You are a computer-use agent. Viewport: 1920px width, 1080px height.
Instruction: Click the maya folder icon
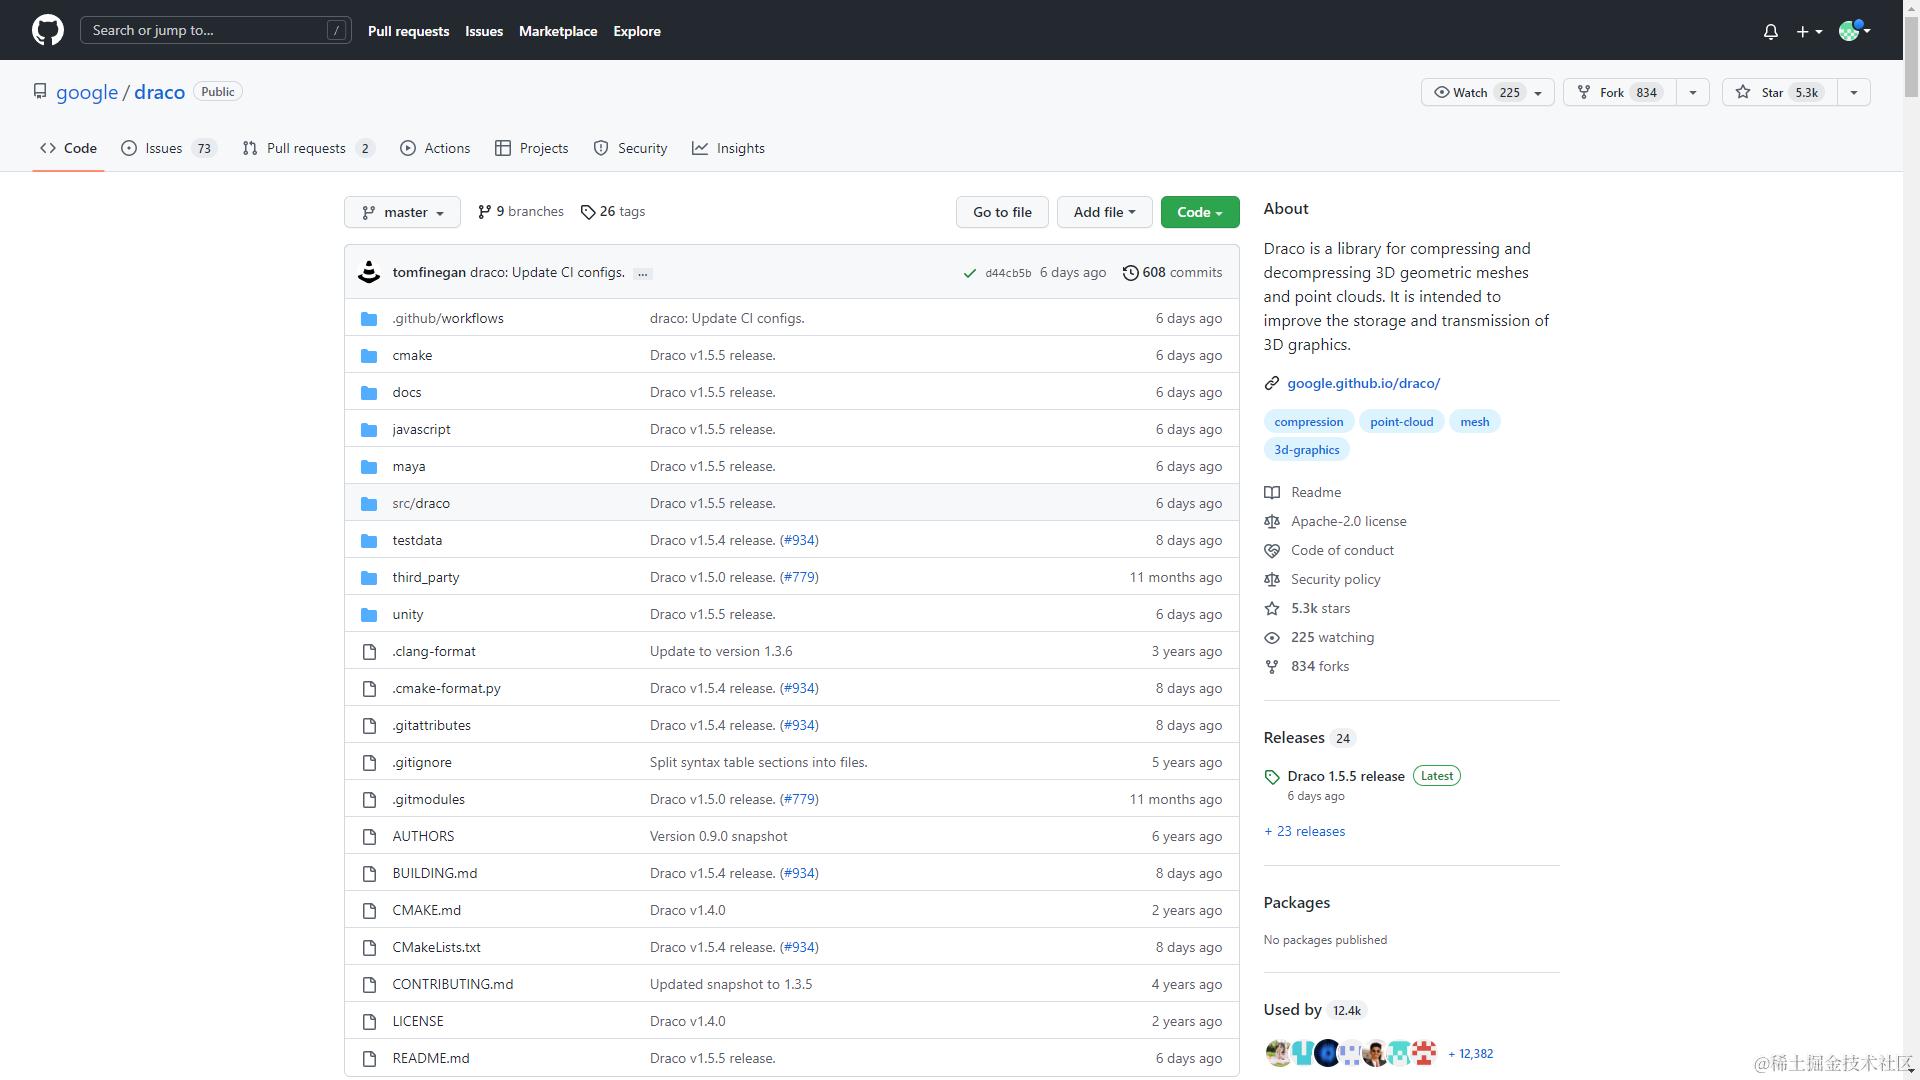coord(369,466)
